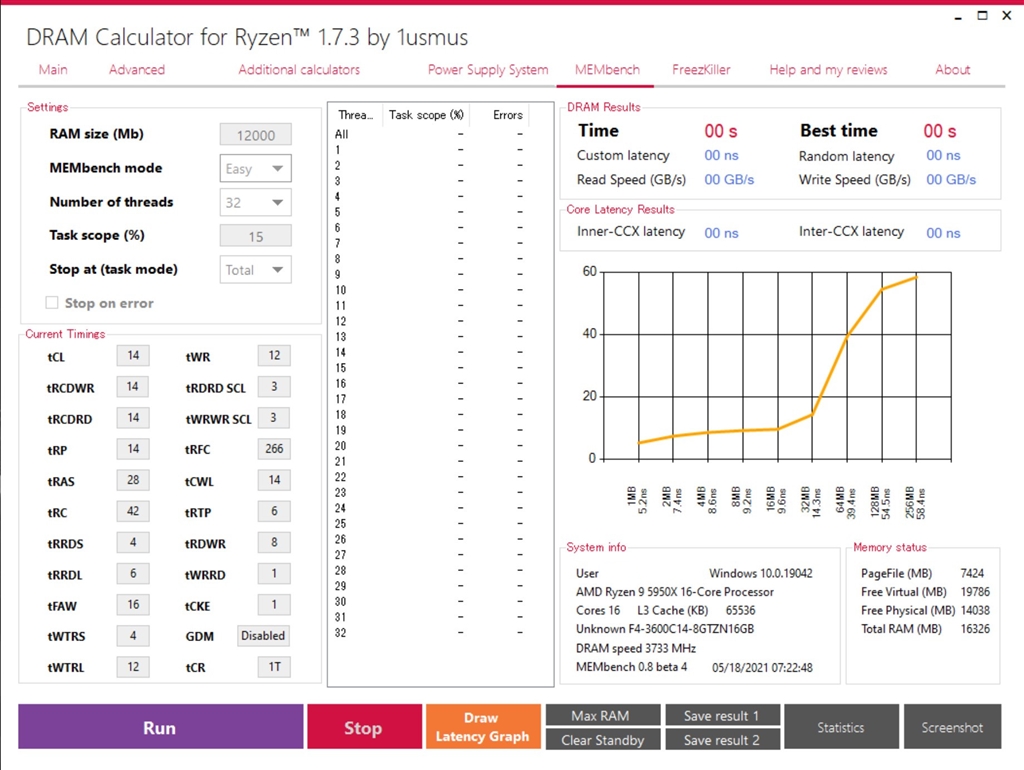Image resolution: width=1024 pixels, height=770 pixels.
Task: Click the tRC value 42 field
Action: pyautogui.click(x=133, y=511)
